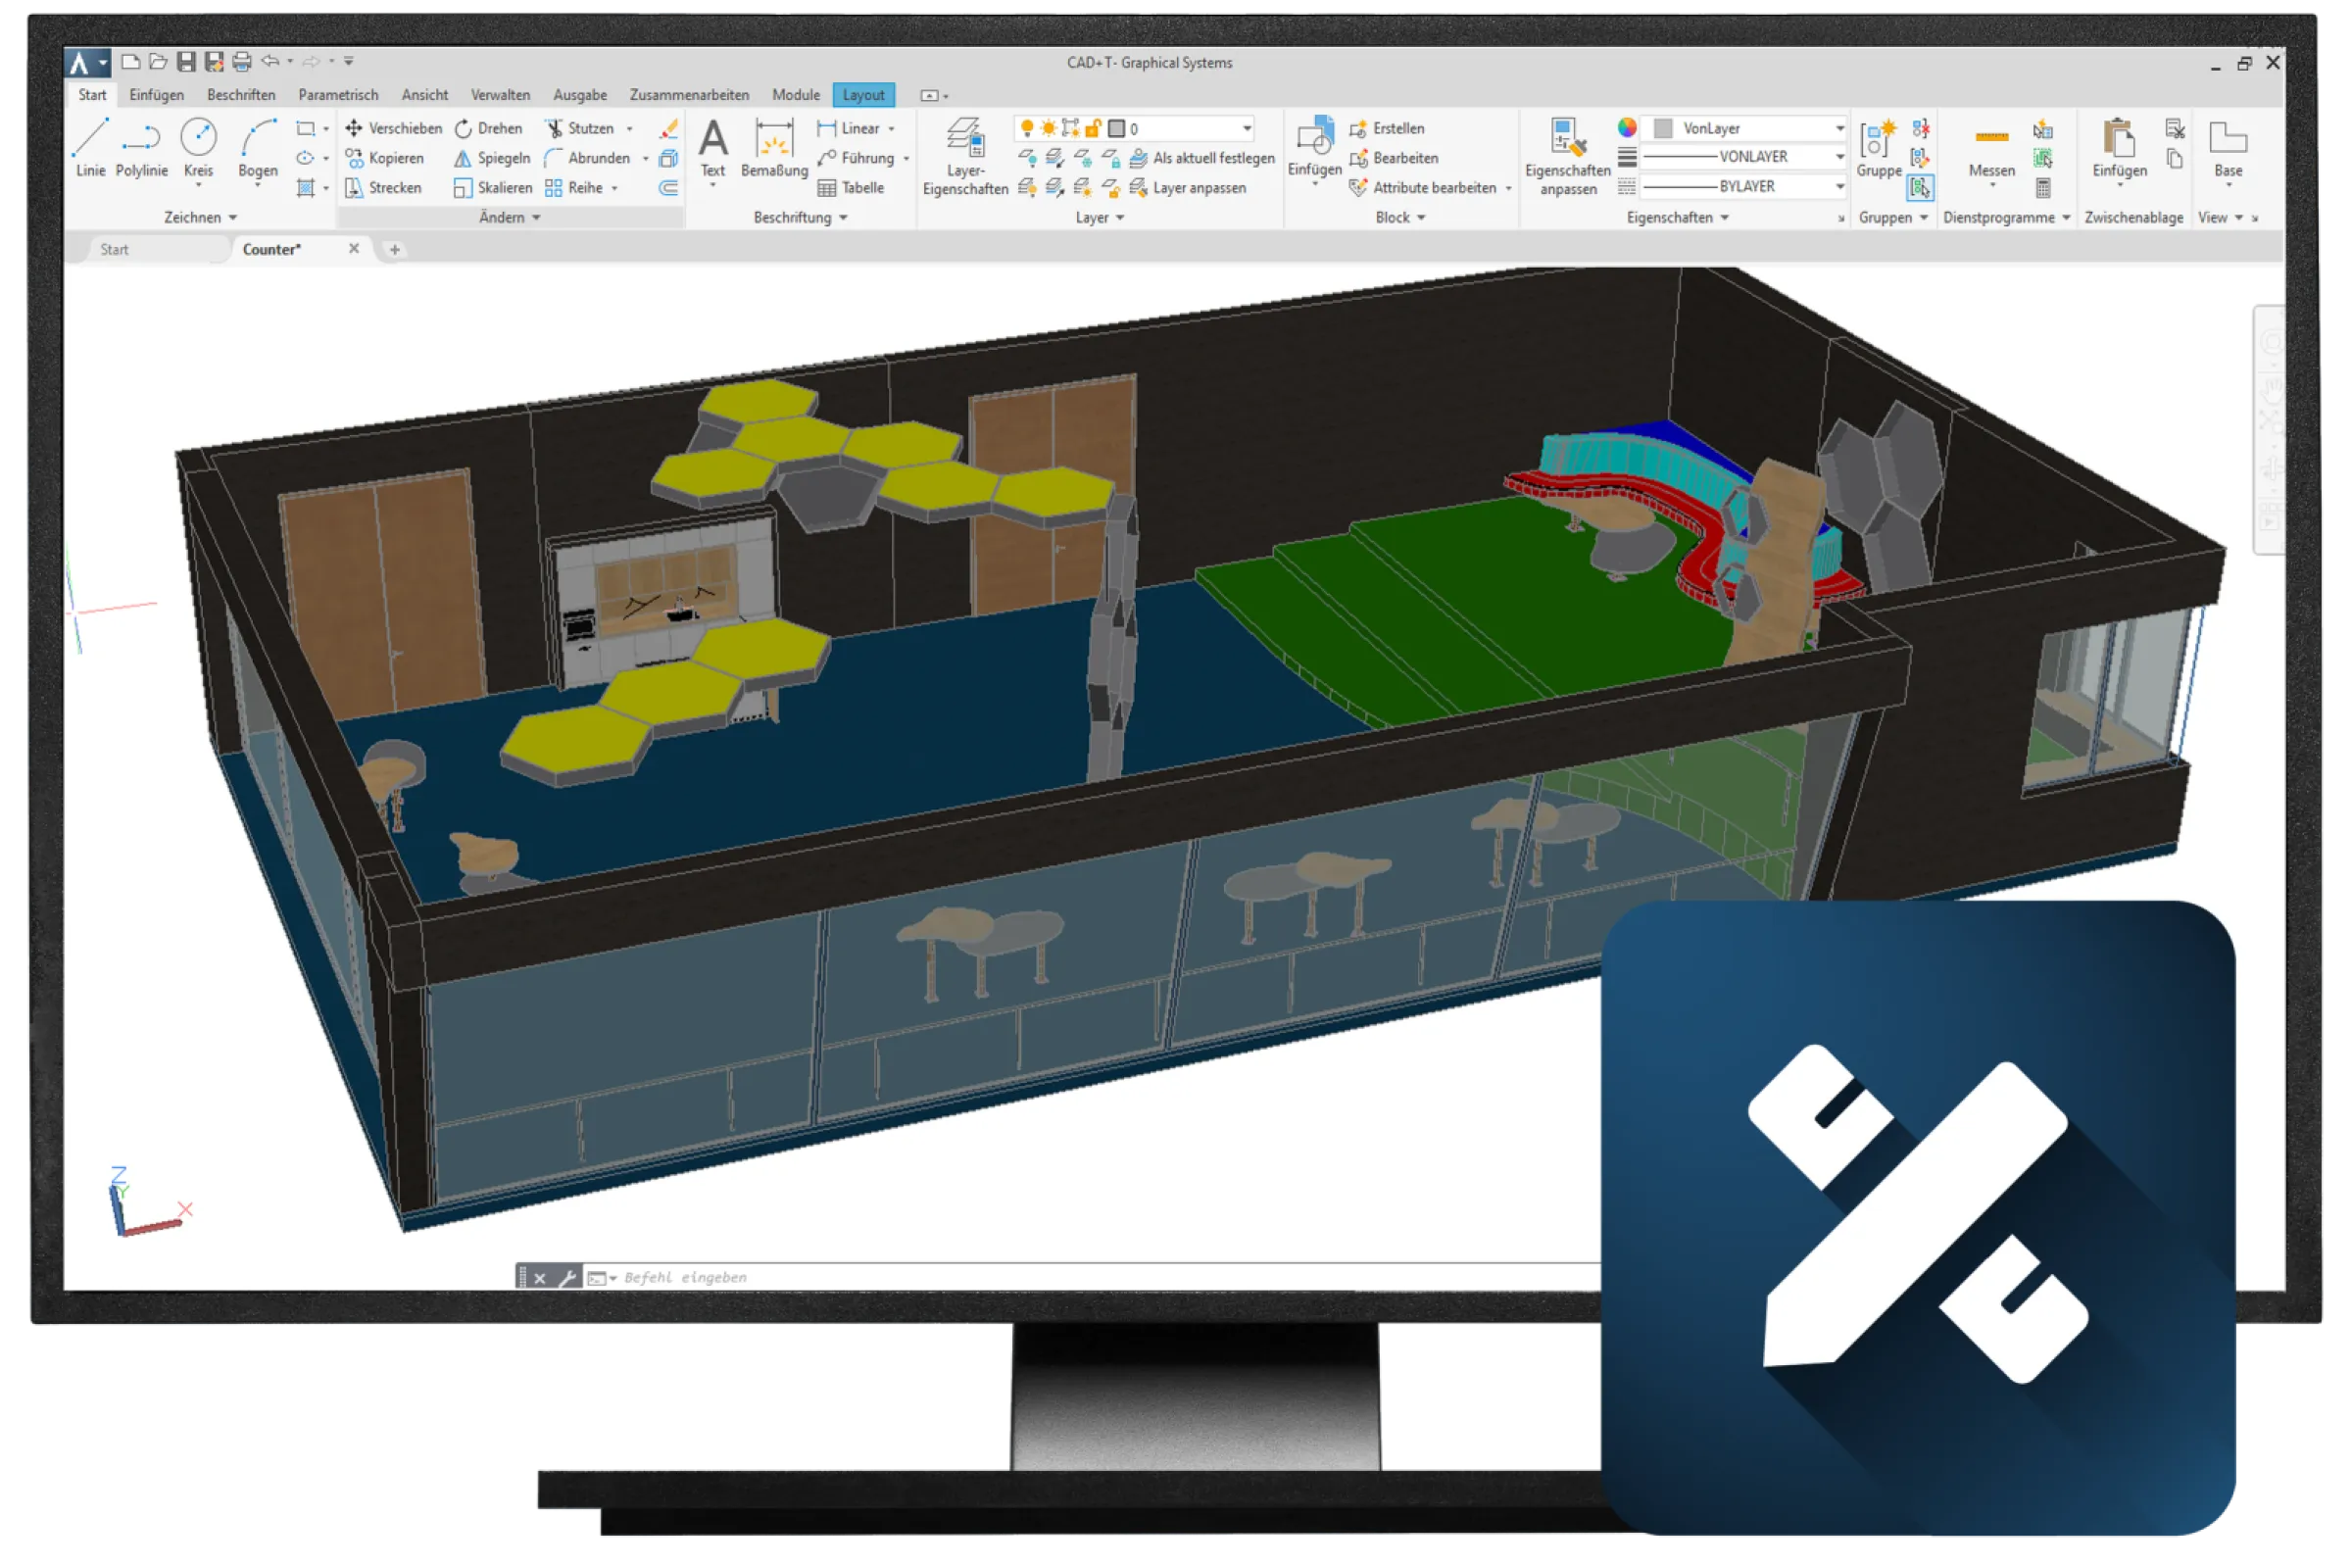This screenshot has width=2351, height=1568.
Task: Open the layer selection dropdown showing 0
Action: [1246, 128]
